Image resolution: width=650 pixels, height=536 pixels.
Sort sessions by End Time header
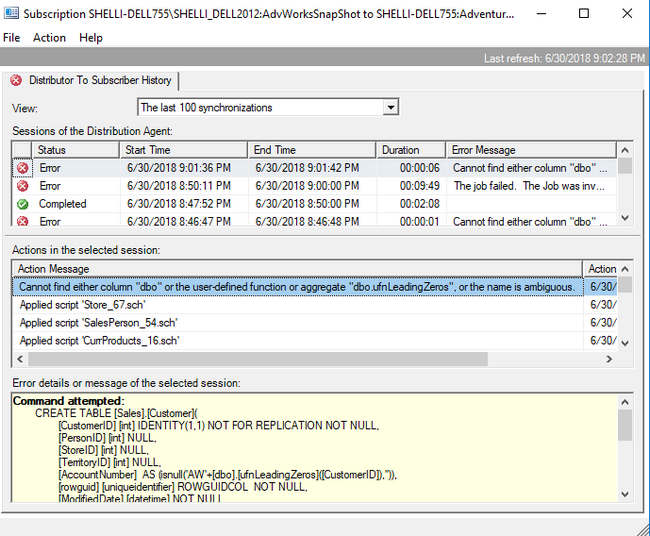pos(312,150)
